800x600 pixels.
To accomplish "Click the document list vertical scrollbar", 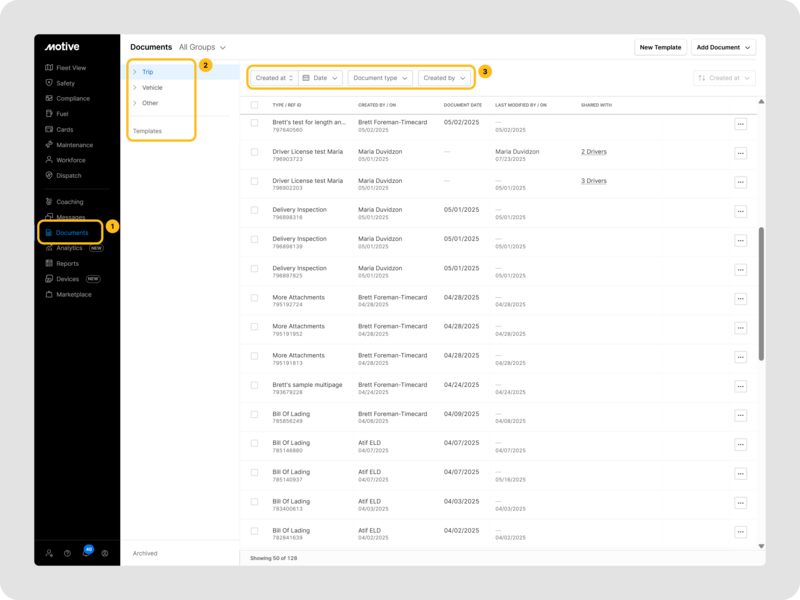I will (x=762, y=292).
